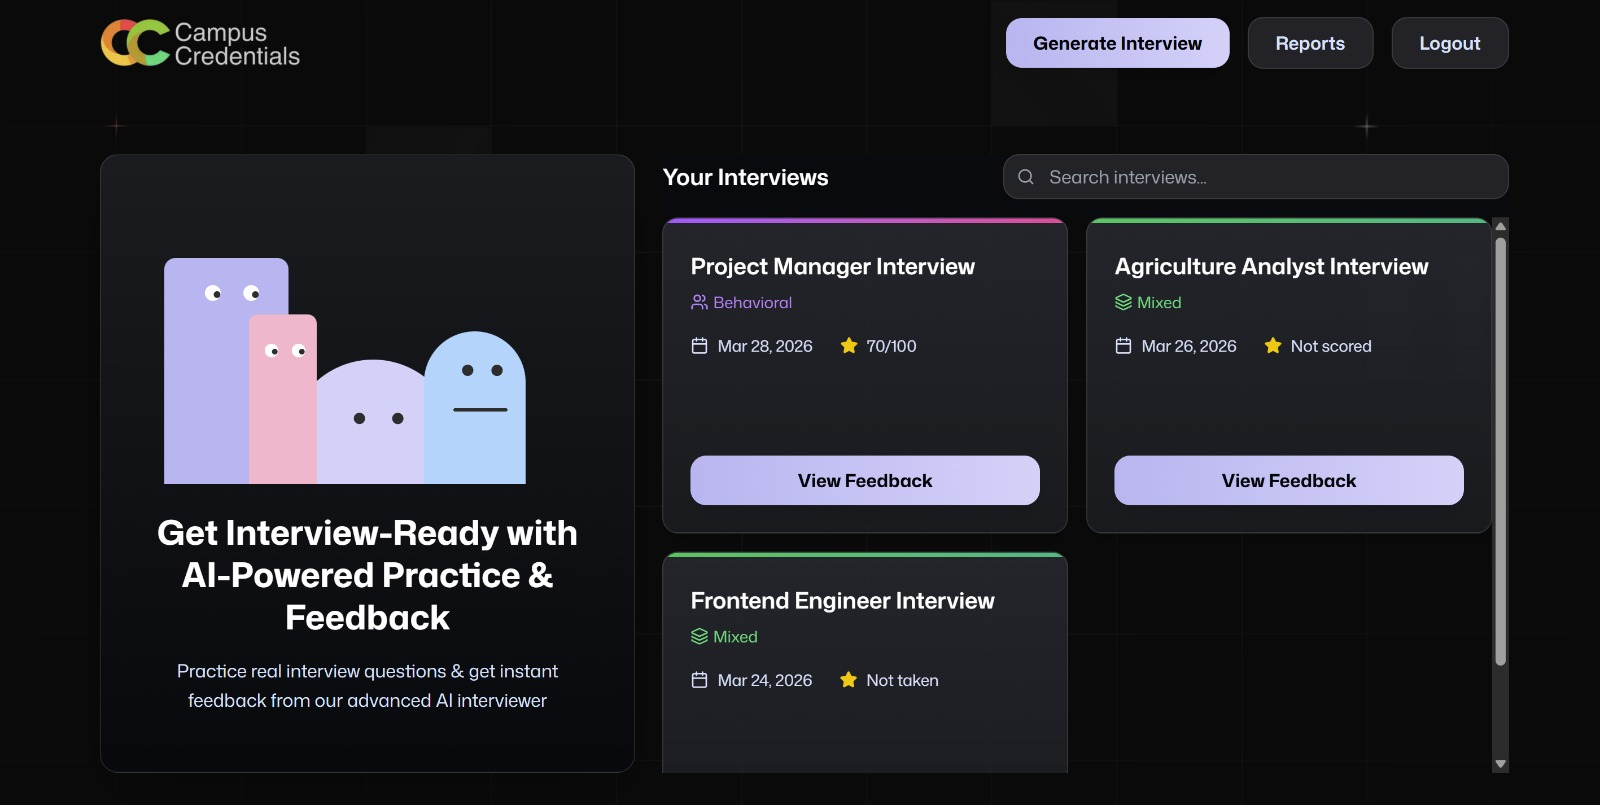Open the Frontend Engineer Interview card title

[842, 600]
